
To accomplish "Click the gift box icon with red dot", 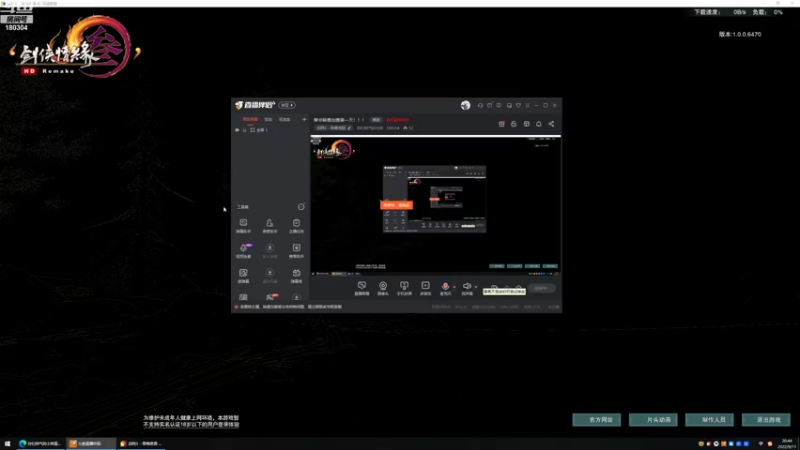I will (x=502, y=124).
